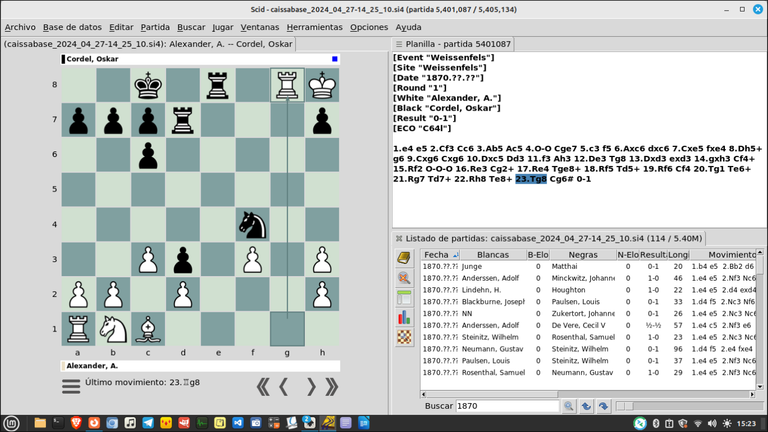Click the volume tray icon
768x432 pixels.
pyautogui.click(x=712, y=424)
